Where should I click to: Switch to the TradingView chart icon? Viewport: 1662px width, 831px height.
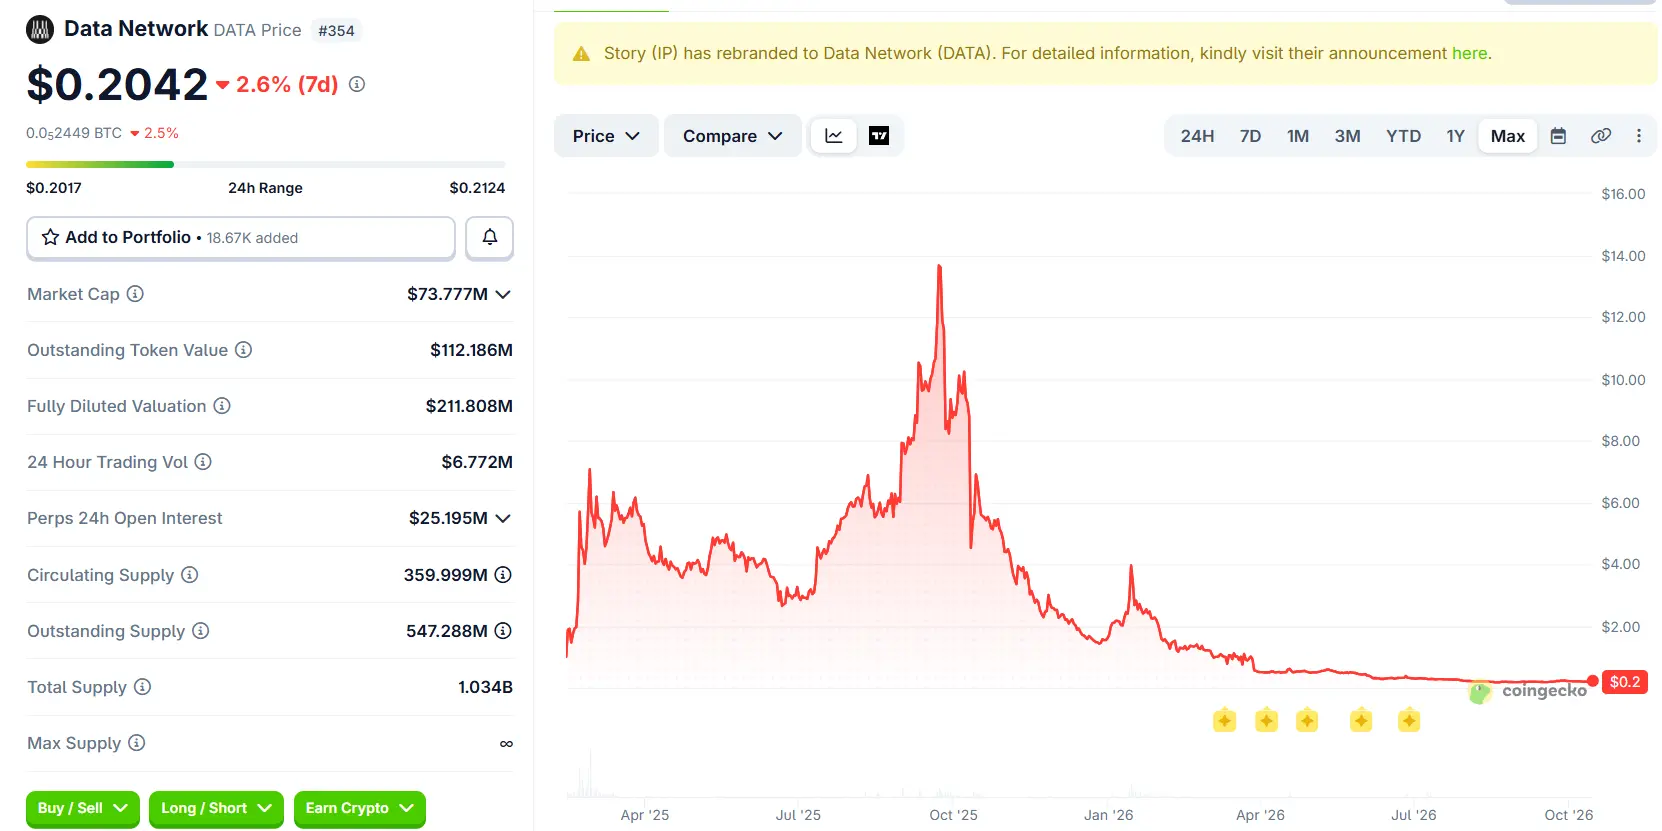879,136
